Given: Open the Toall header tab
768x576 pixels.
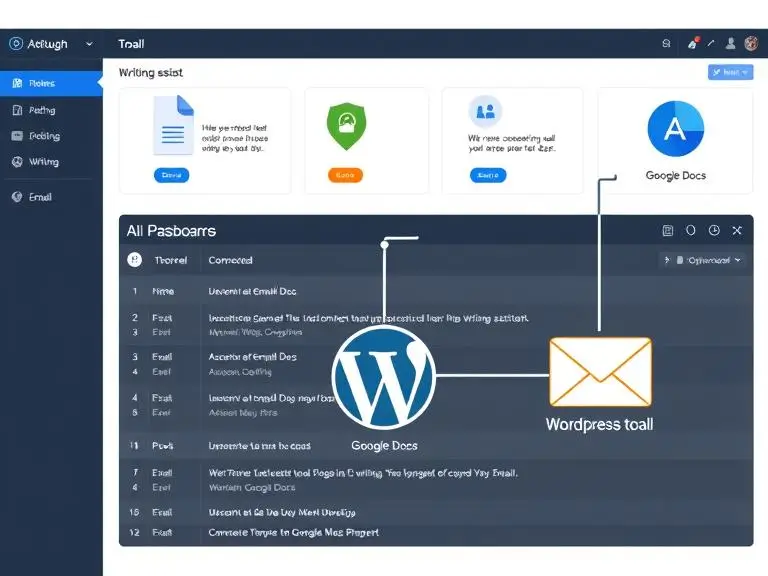Looking at the screenshot, I should [131, 44].
